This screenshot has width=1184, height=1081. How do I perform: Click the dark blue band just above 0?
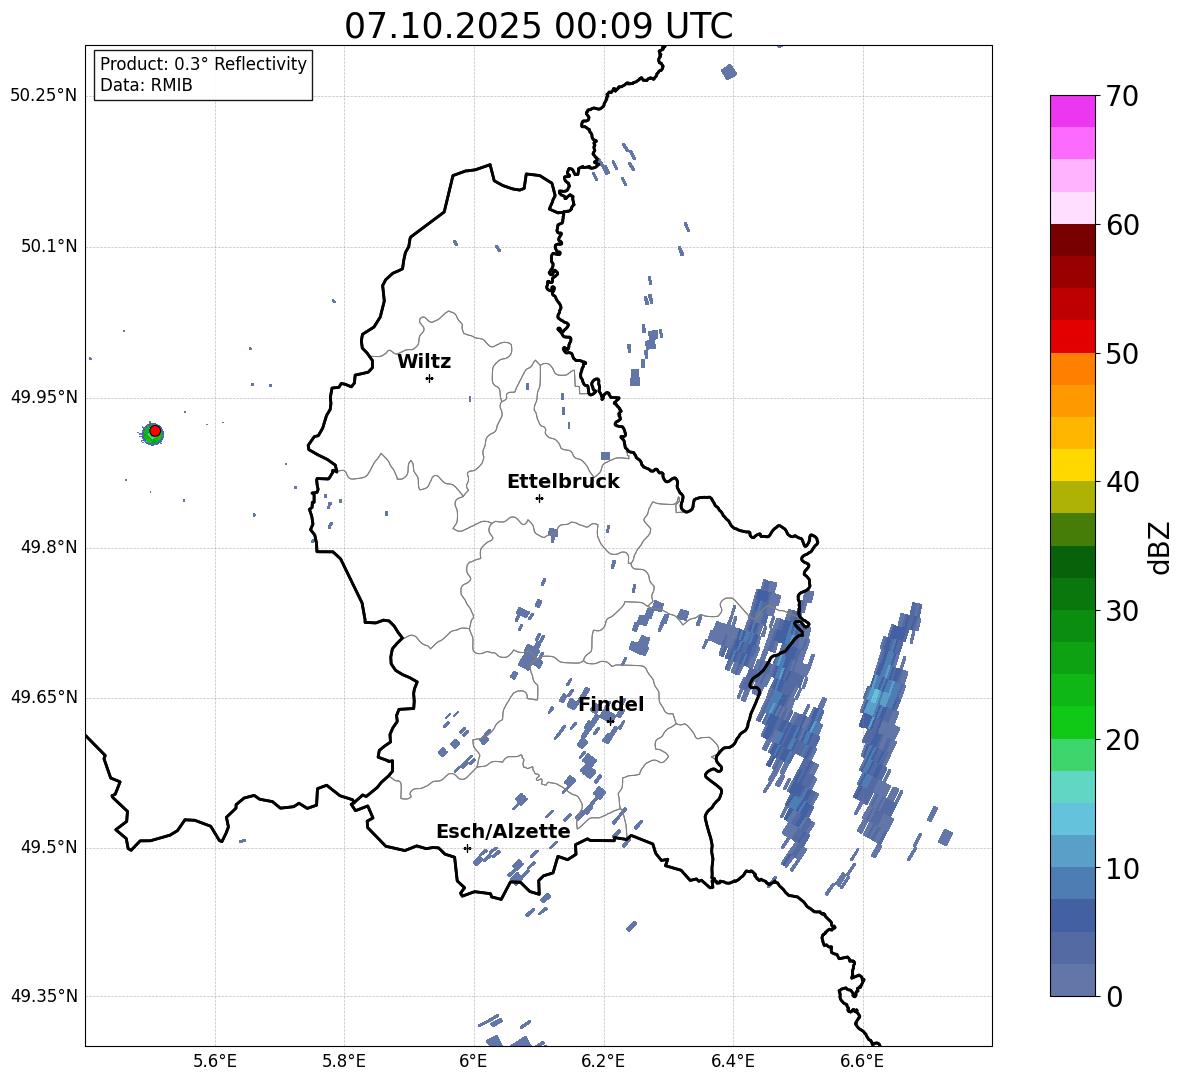pos(1073,980)
